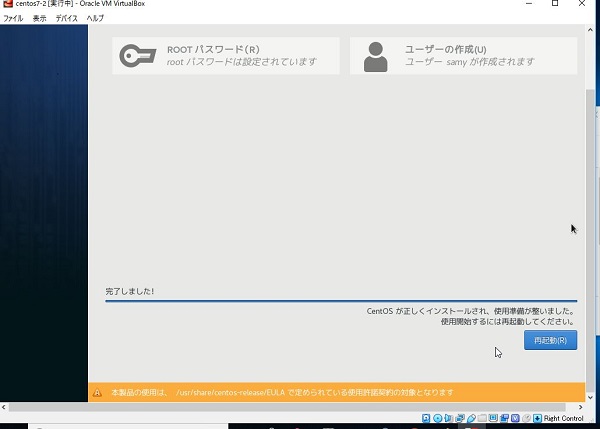Open the 表示 menu
Image resolution: width=600 pixels, height=429 pixels.
(39, 18)
